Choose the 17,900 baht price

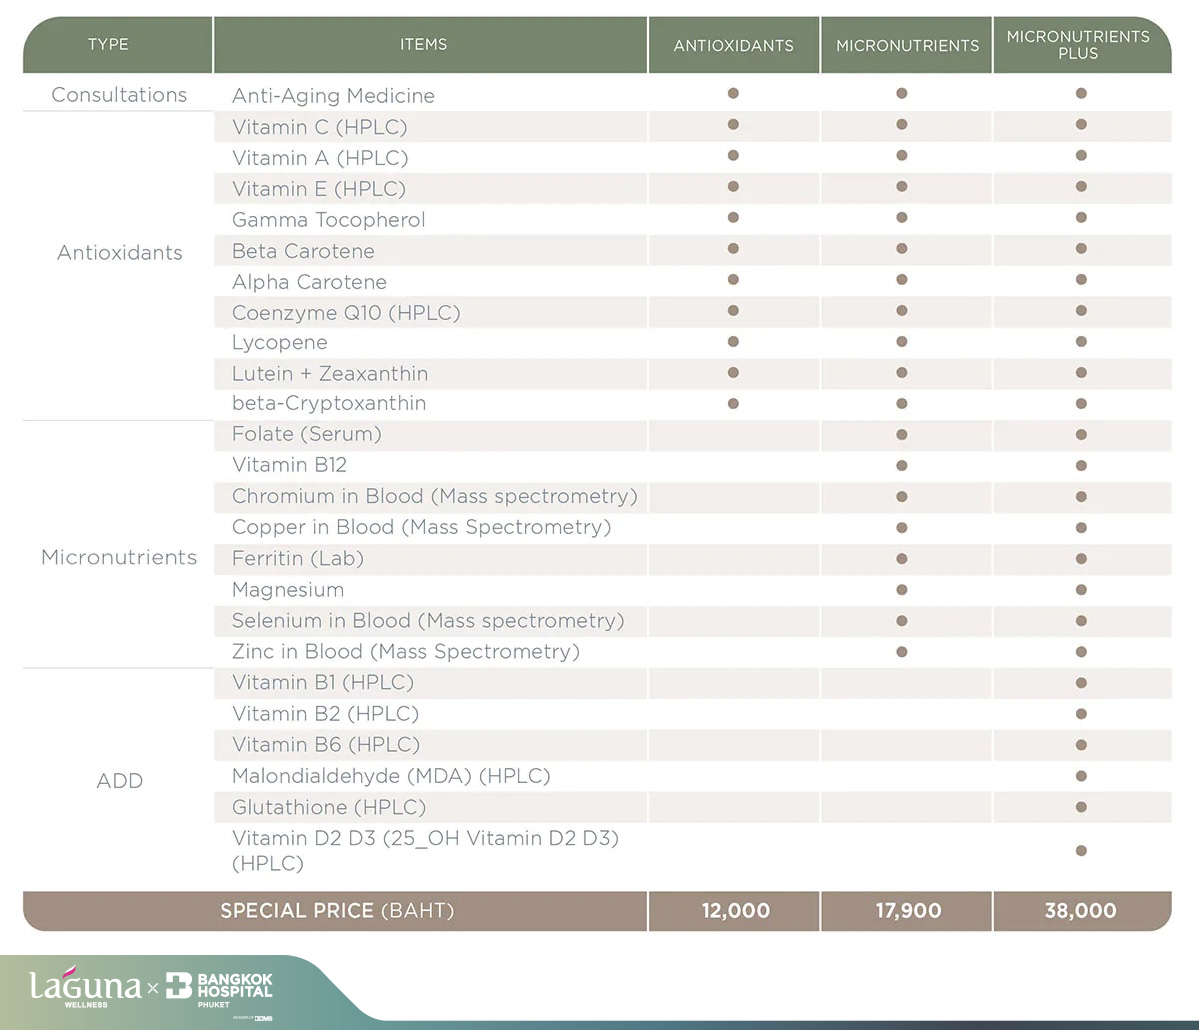tap(907, 911)
